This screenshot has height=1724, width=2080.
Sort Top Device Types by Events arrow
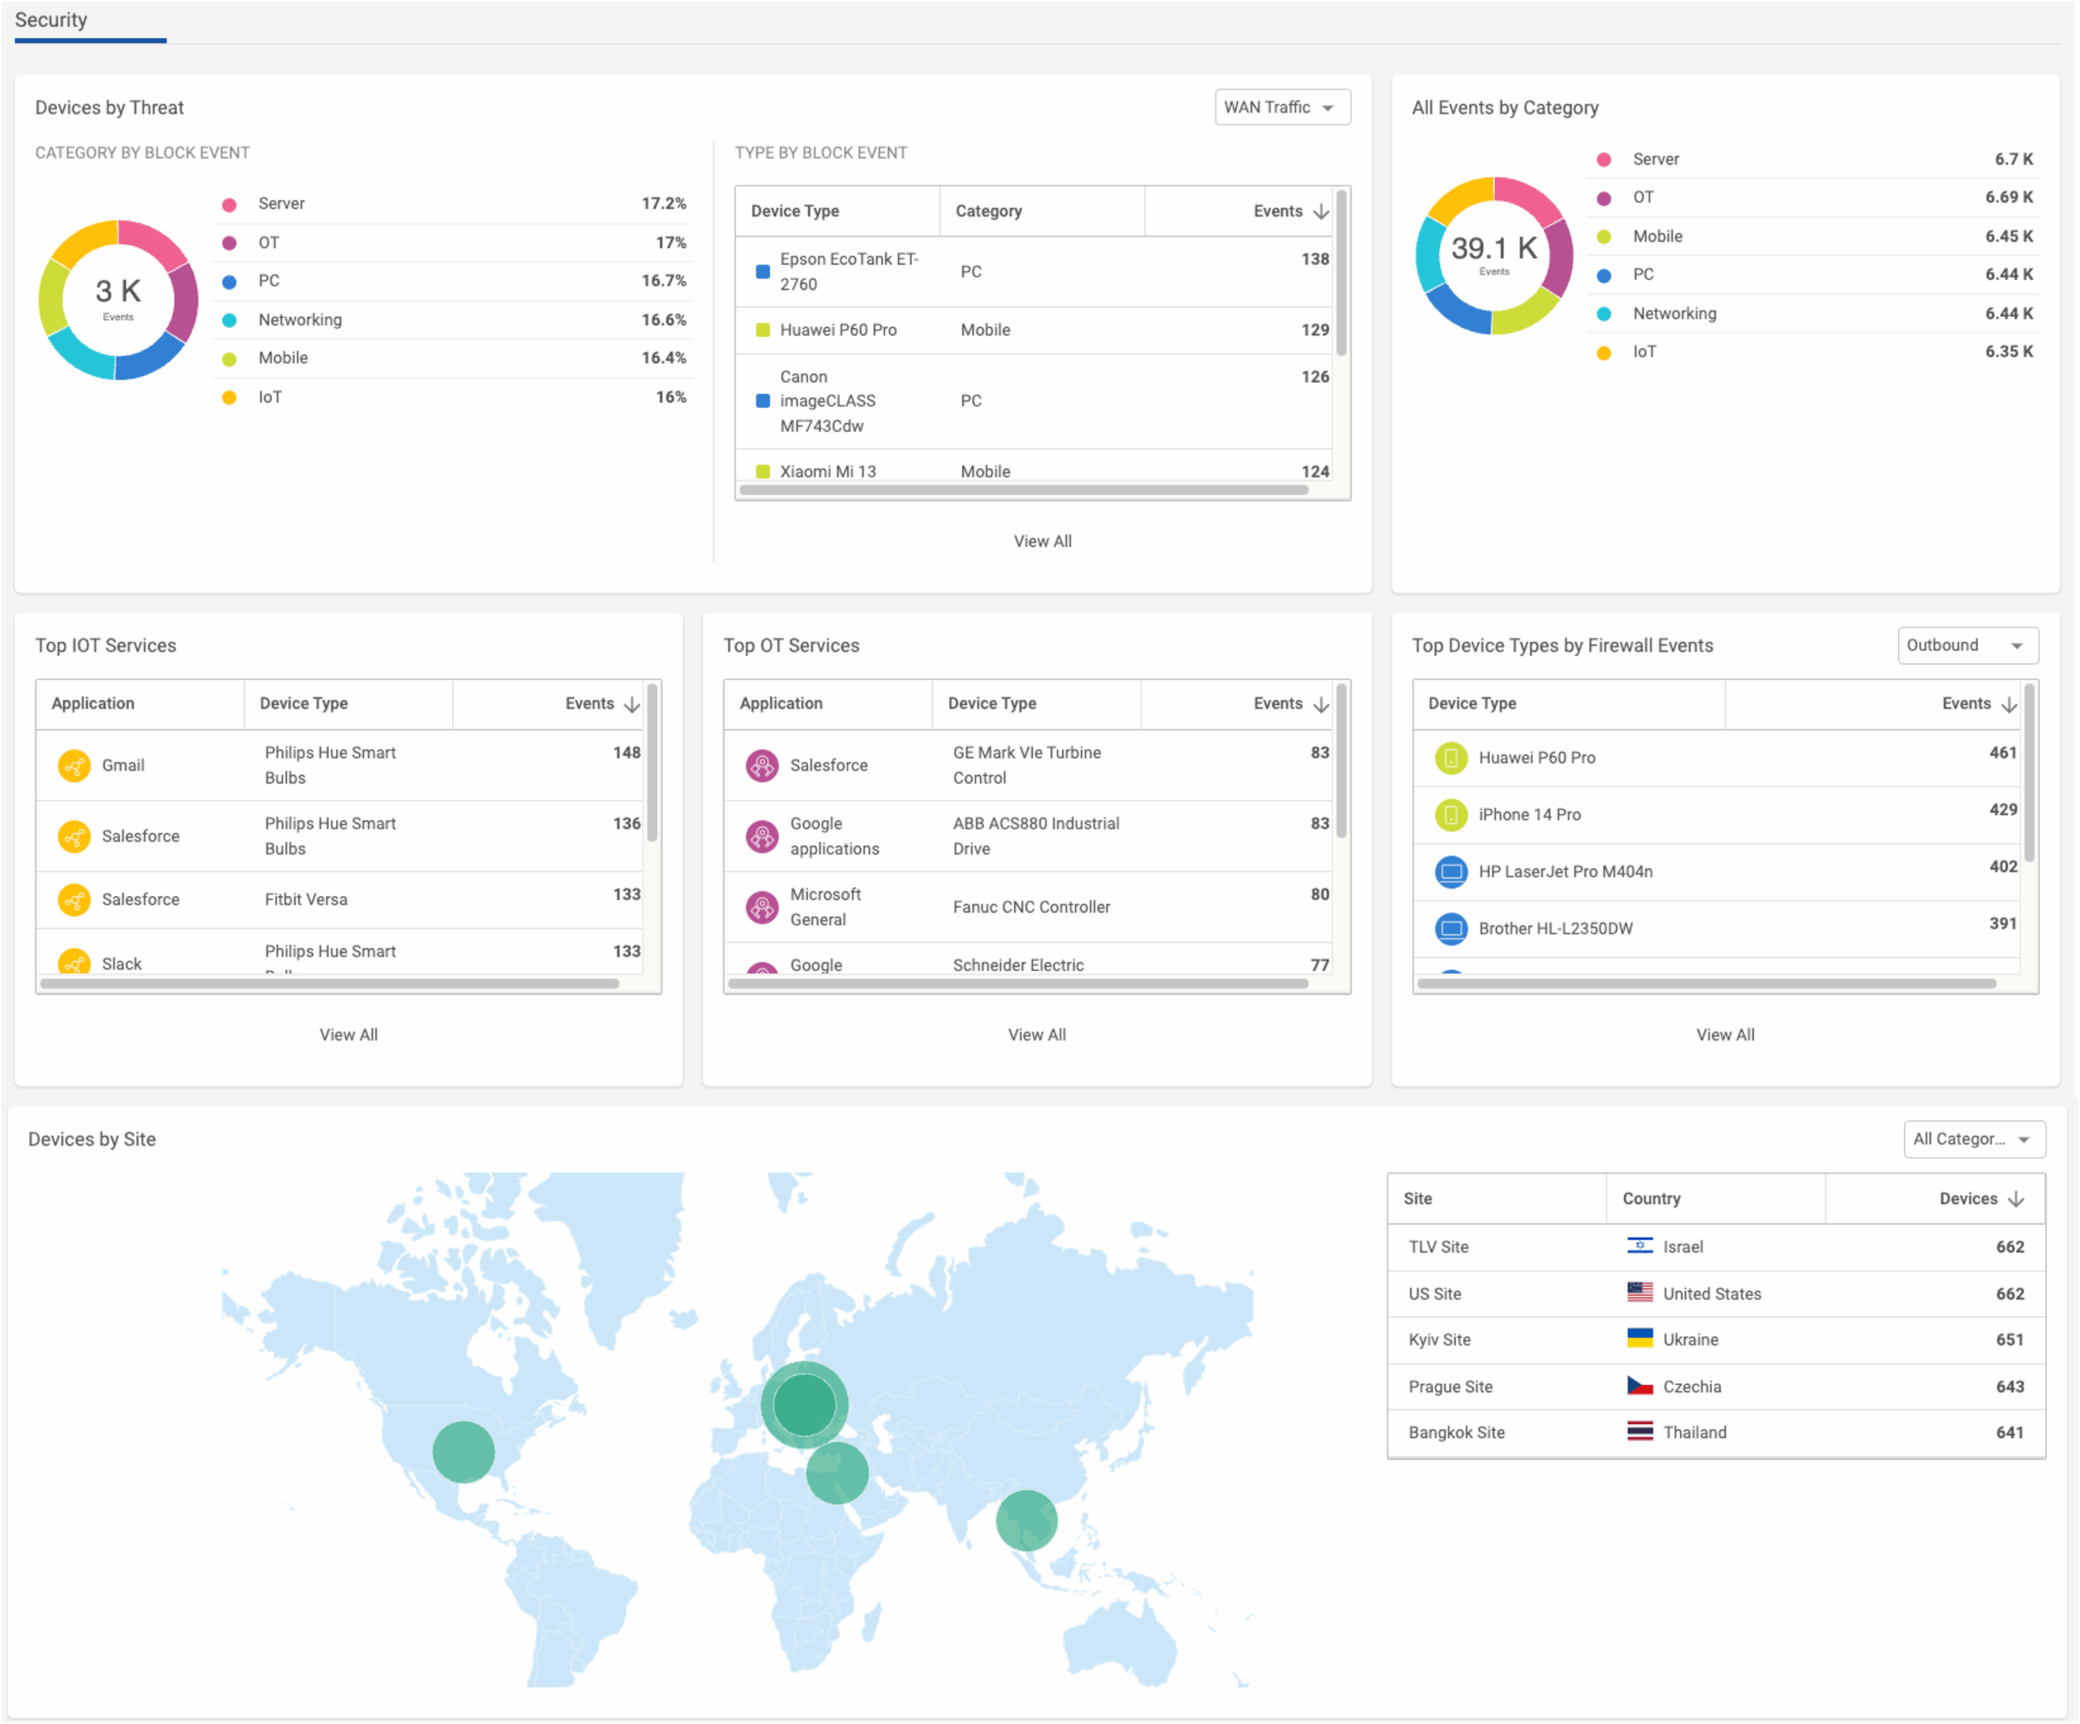pyautogui.click(x=2009, y=704)
